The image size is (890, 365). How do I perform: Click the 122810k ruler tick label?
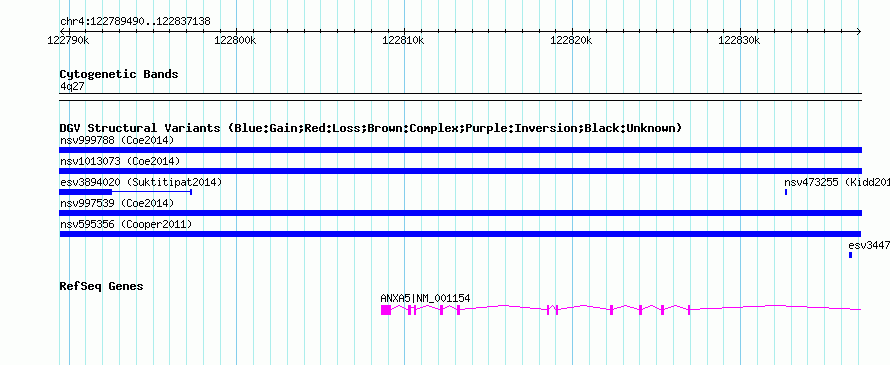(x=403, y=40)
